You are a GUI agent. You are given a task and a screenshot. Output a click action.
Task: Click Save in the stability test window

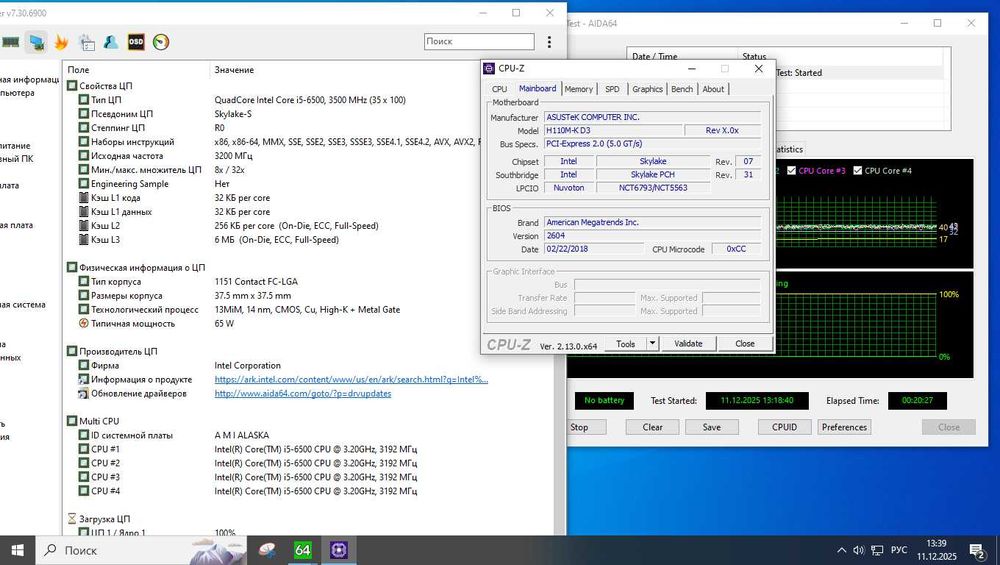pos(712,427)
